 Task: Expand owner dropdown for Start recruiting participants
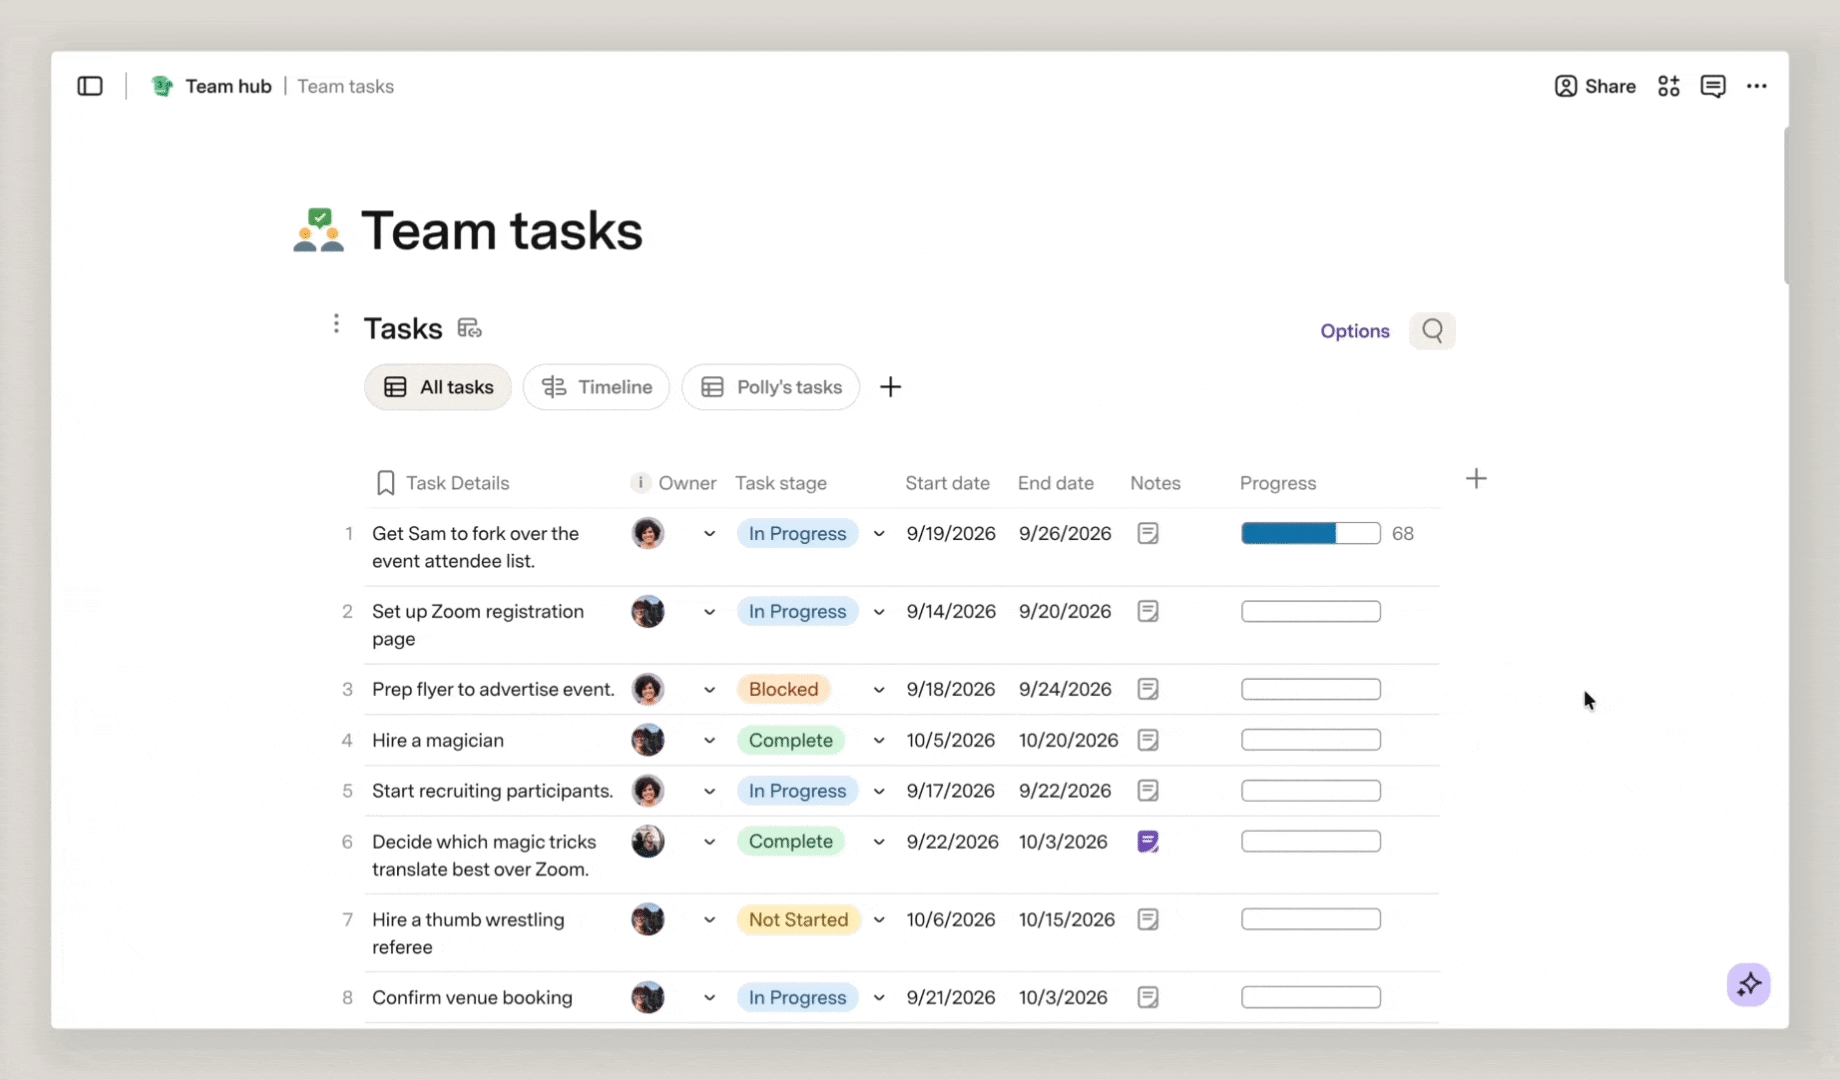coord(709,791)
